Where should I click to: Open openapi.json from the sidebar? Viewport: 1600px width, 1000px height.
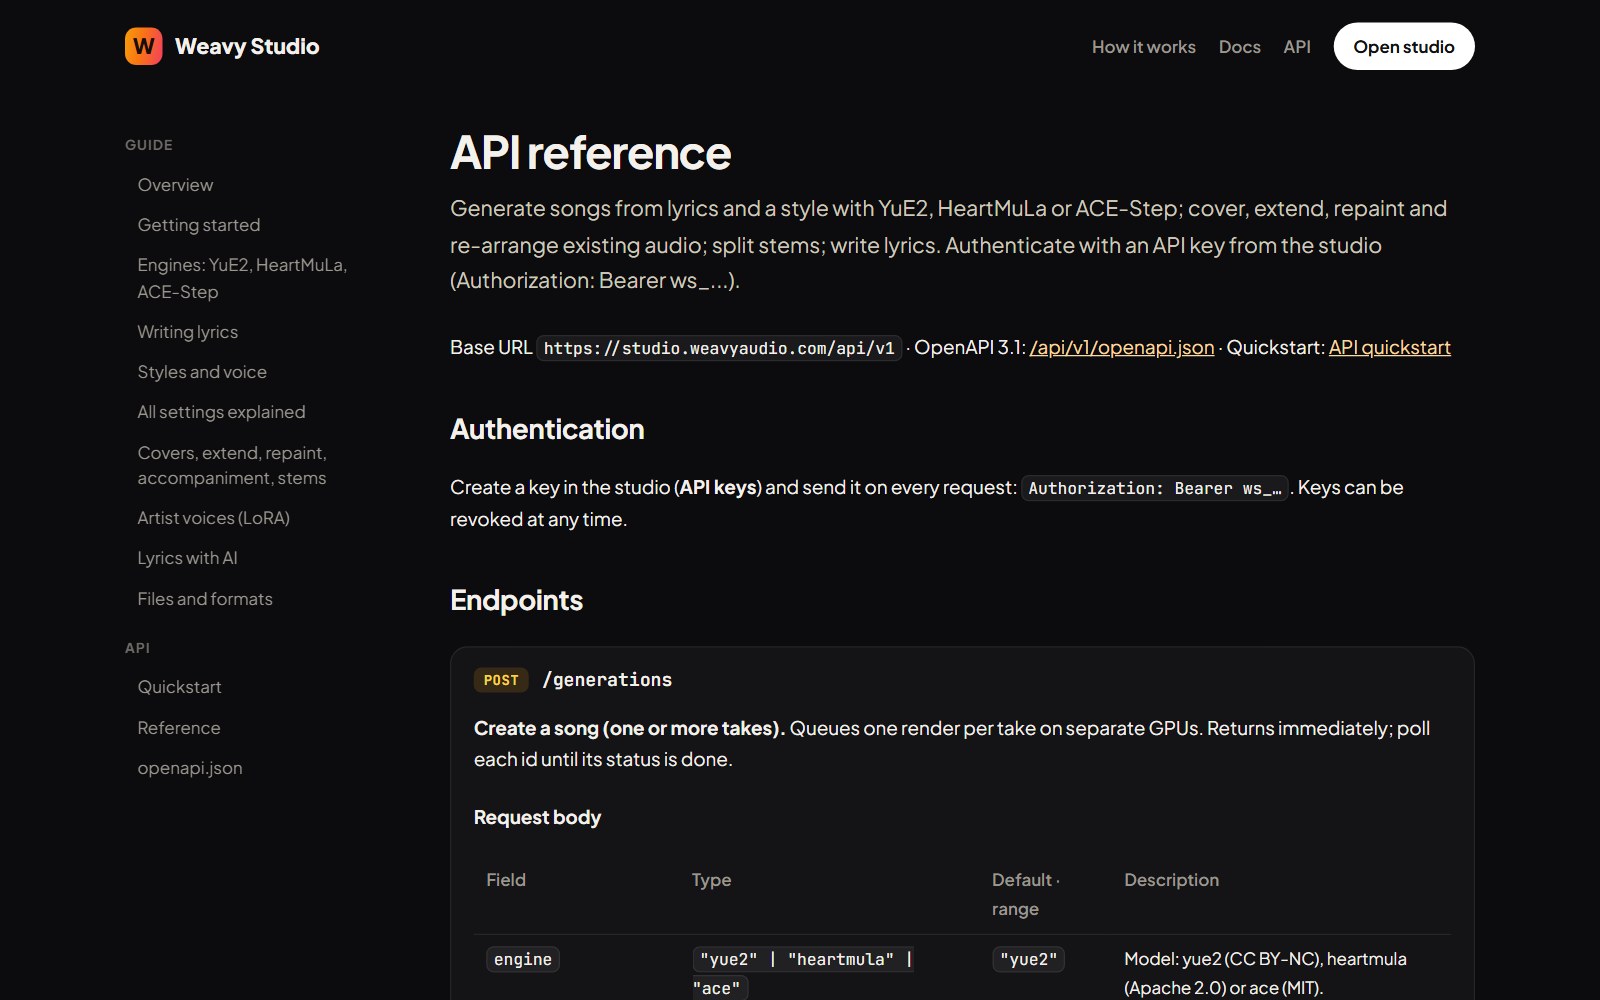(189, 768)
